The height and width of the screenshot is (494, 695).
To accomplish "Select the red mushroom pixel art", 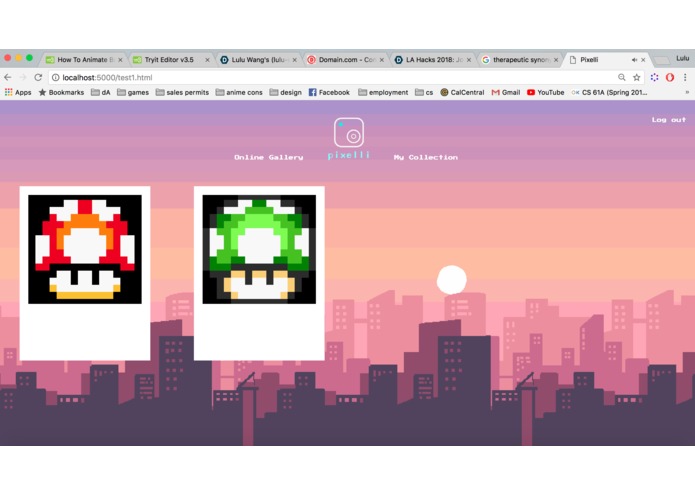I will coord(85,249).
